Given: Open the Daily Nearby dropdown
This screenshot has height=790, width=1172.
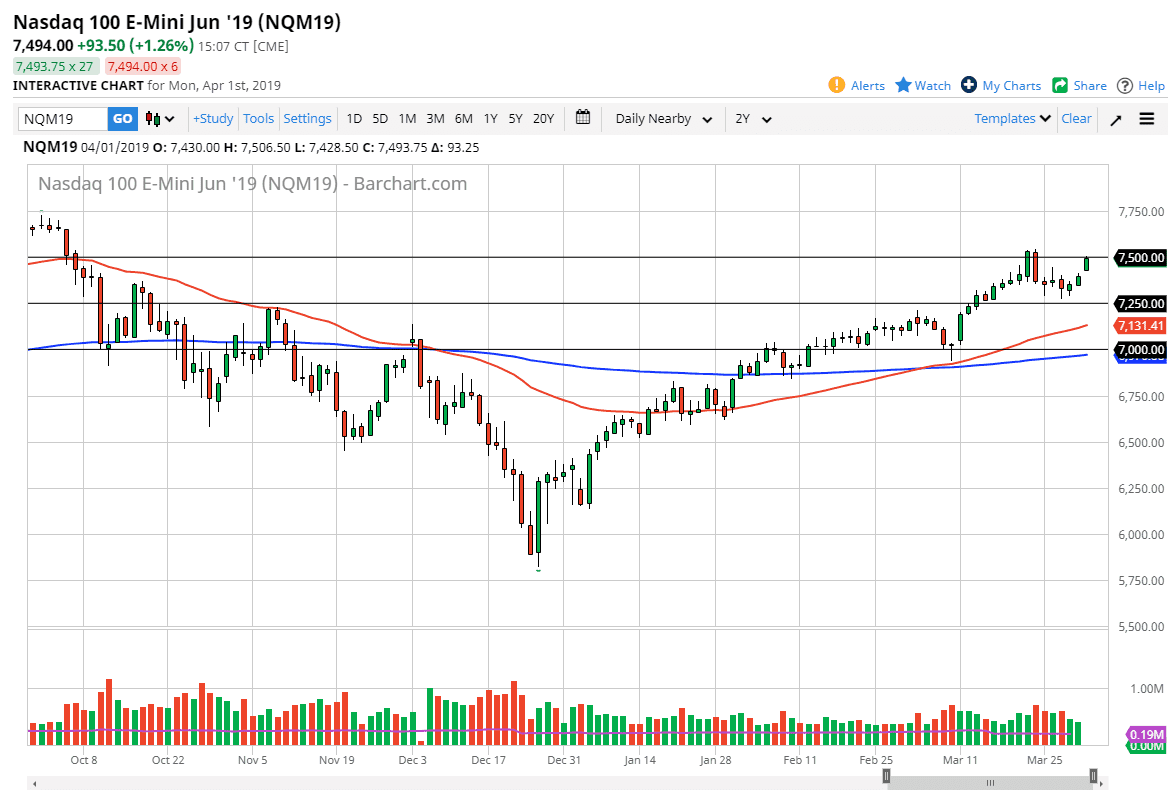Looking at the screenshot, I should (662, 118).
